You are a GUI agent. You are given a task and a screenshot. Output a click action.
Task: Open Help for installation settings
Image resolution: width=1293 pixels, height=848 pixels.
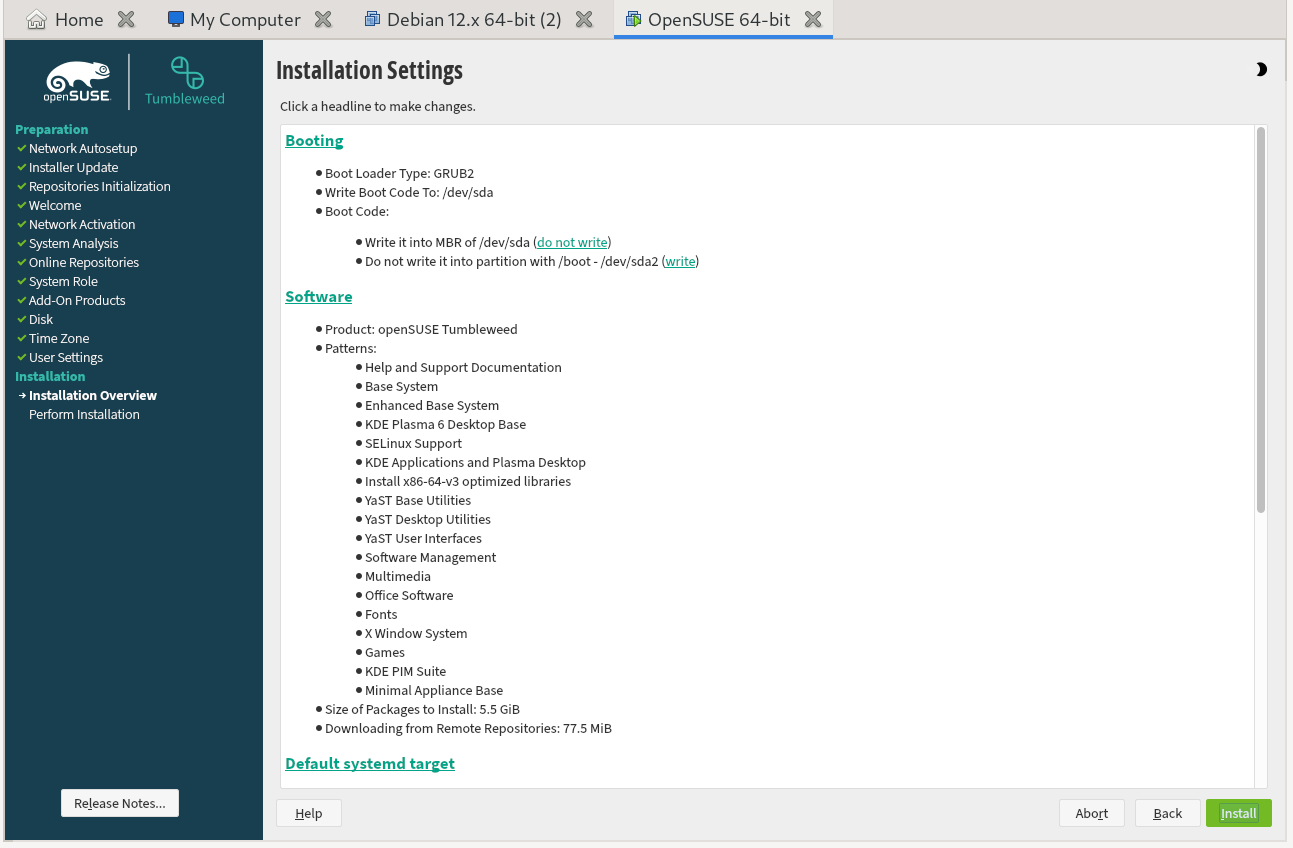pyautogui.click(x=309, y=813)
